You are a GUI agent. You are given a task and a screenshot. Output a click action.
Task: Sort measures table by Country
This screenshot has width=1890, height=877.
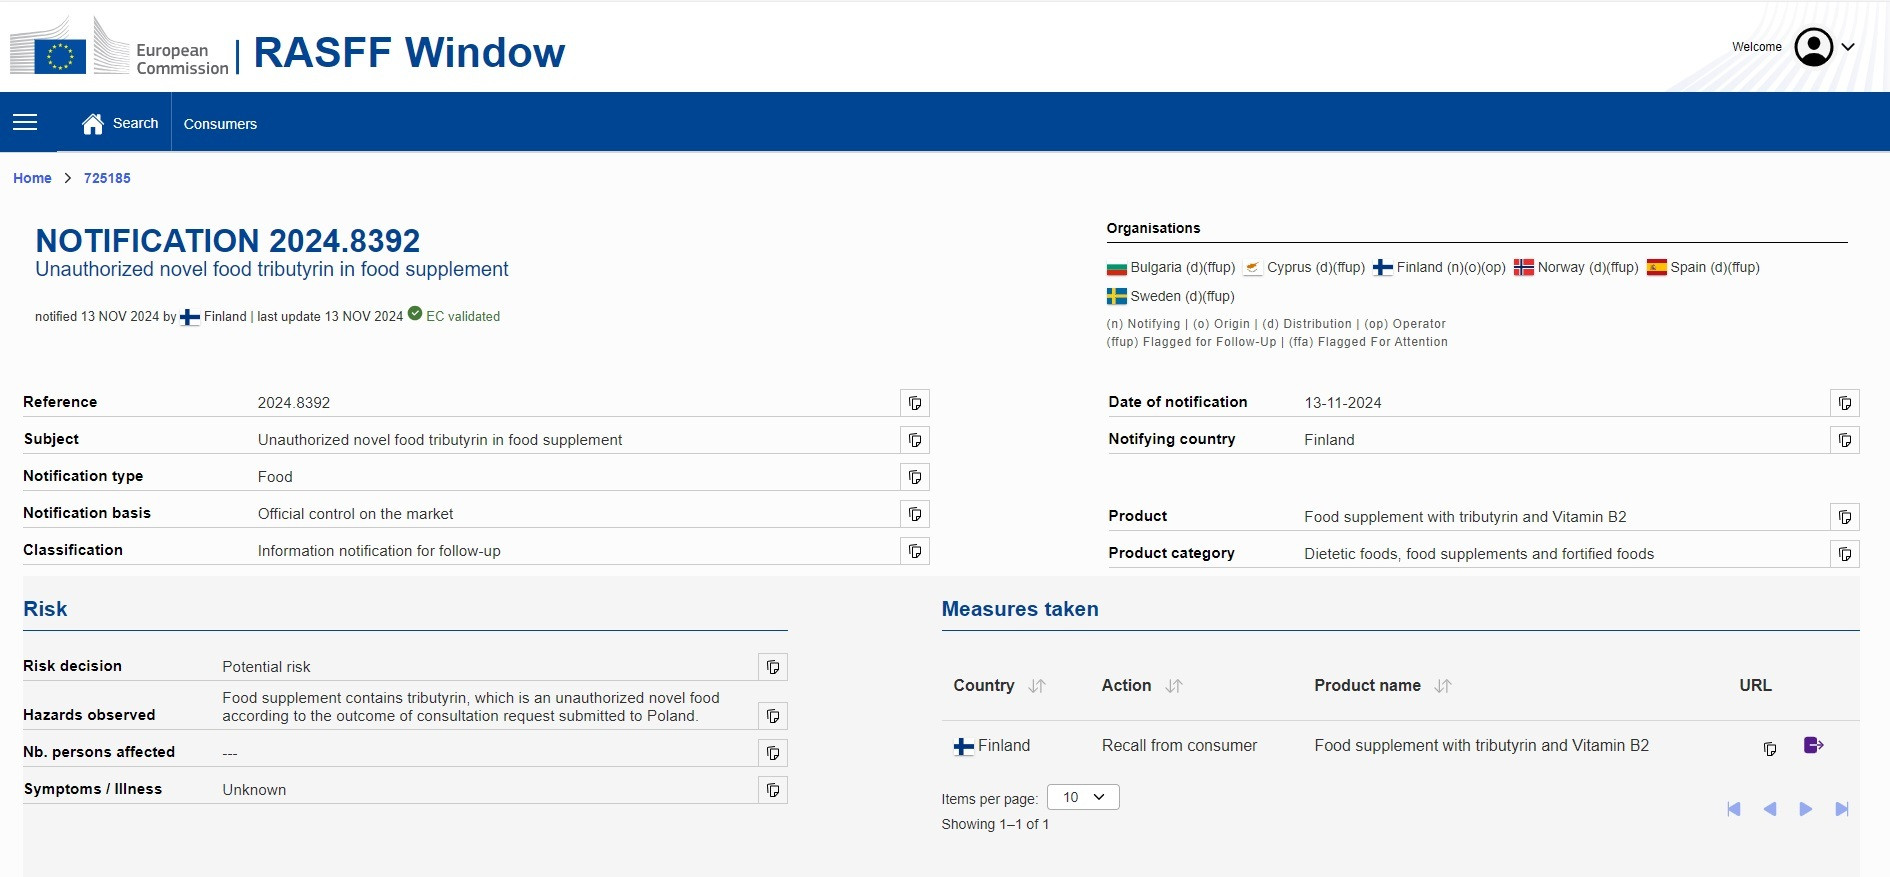click(1037, 686)
